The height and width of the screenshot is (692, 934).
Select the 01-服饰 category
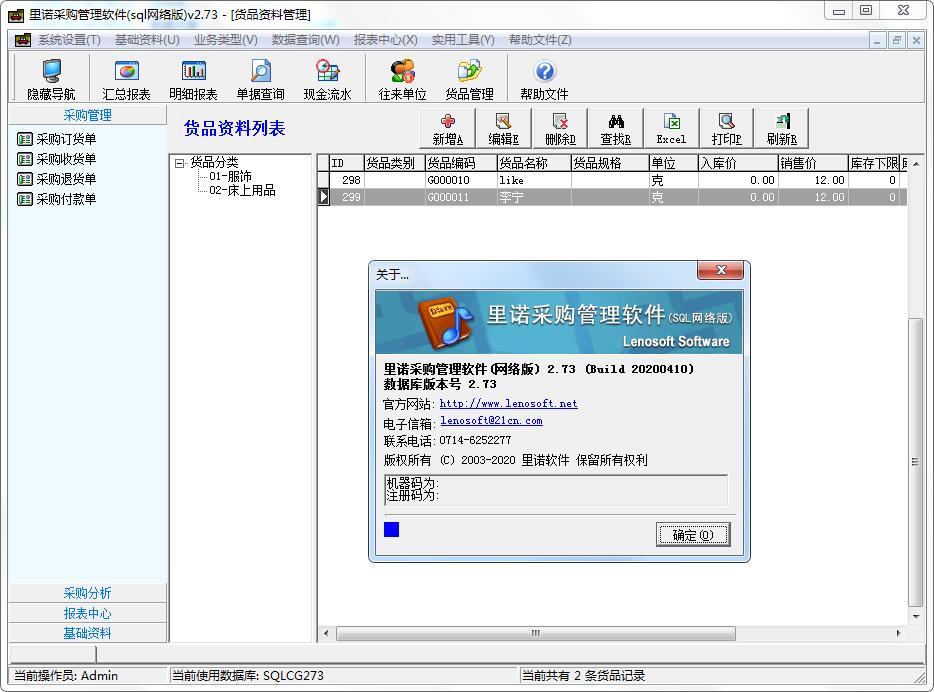[x=231, y=176]
